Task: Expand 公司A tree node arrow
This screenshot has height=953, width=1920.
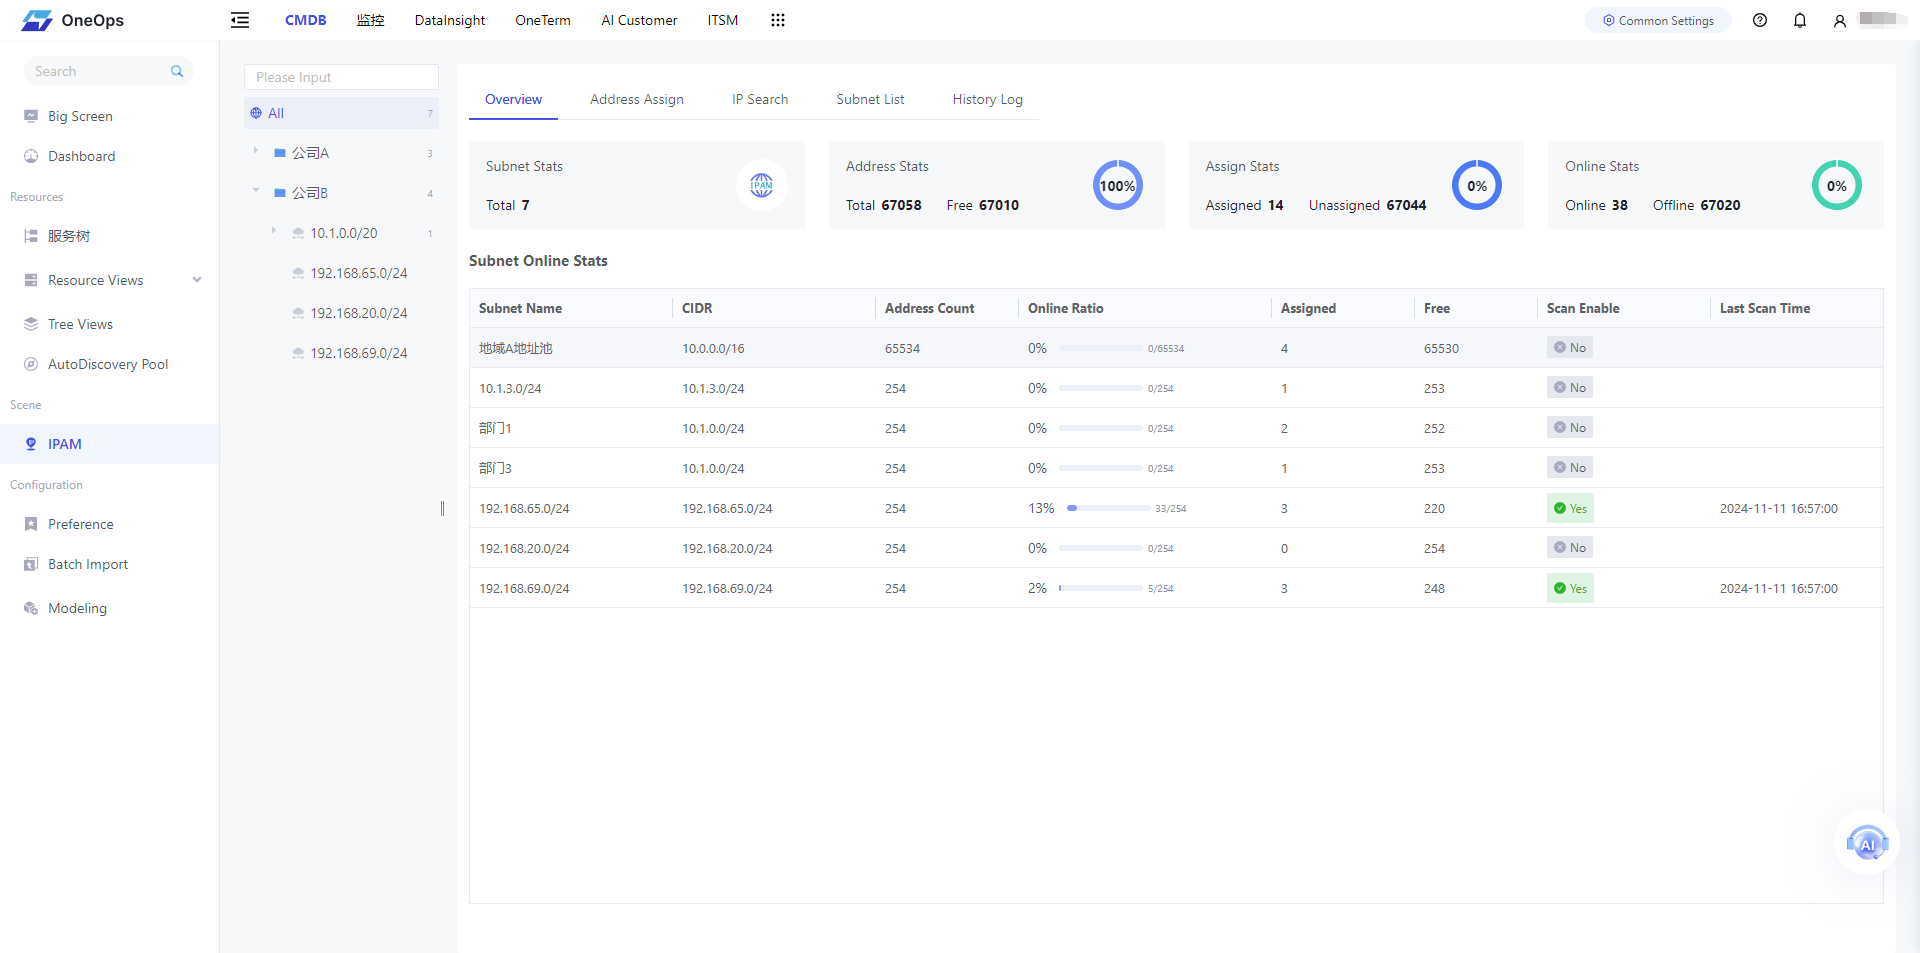Action: click(256, 151)
